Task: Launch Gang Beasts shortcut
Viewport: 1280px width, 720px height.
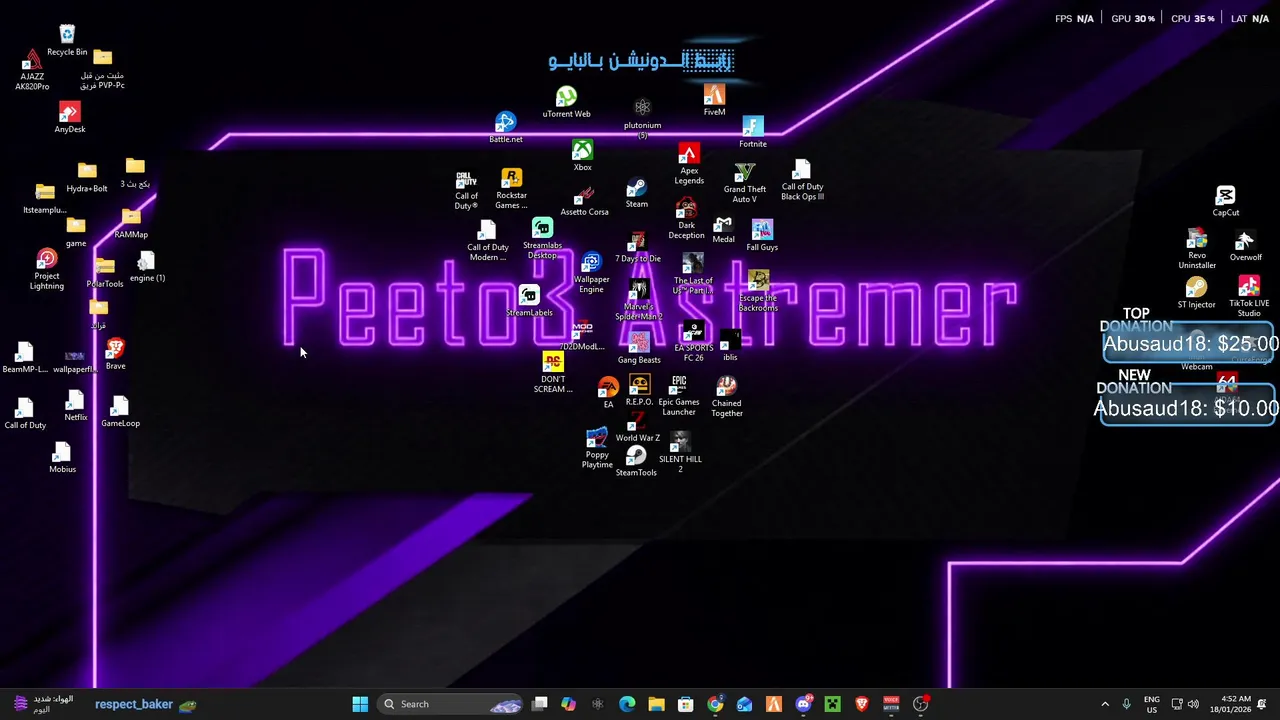Action: 639,349
